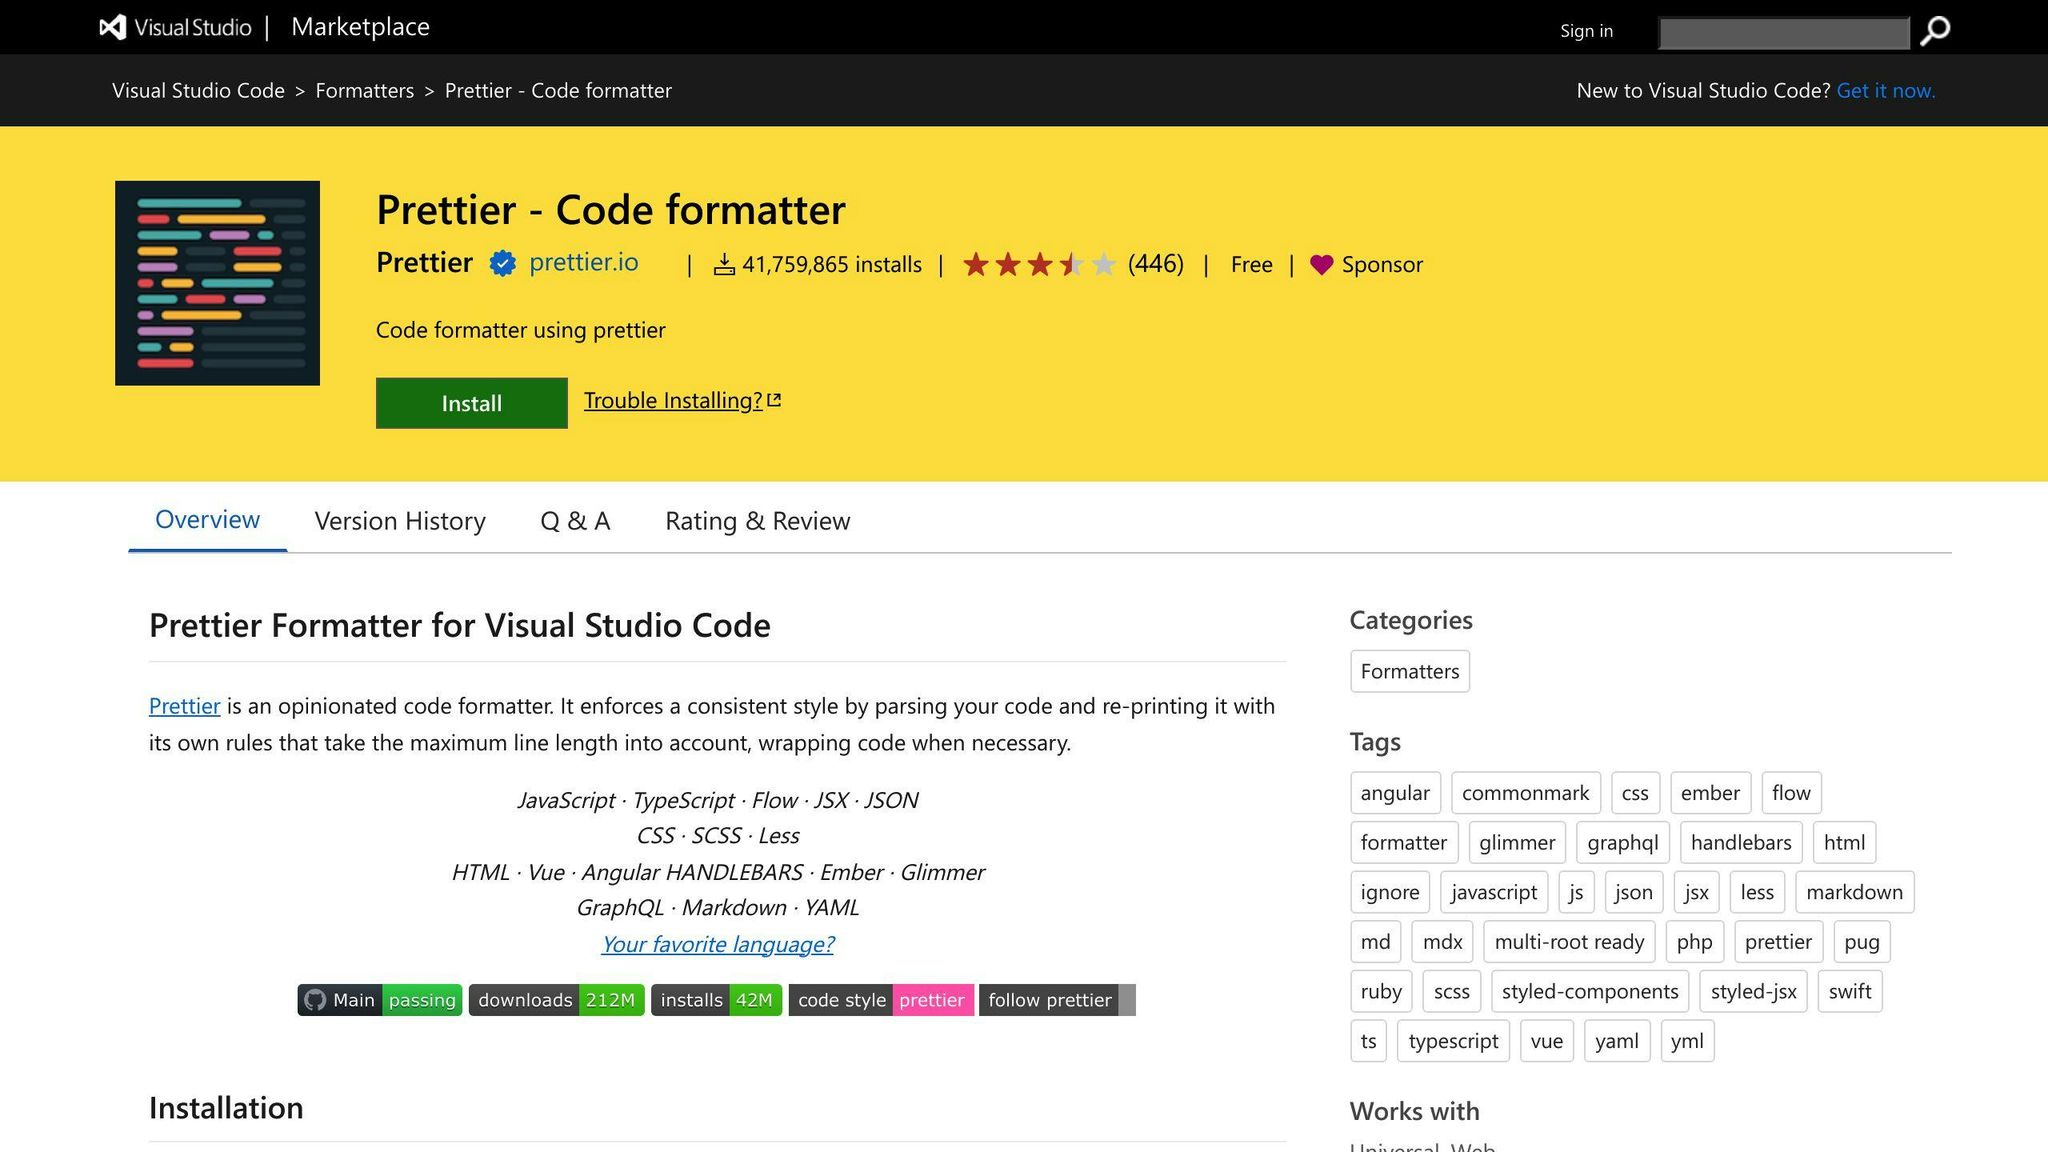Click the Prettier extension thumbnail image
The height and width of the screenshot is (1152, 2048).
coord(216,283)
